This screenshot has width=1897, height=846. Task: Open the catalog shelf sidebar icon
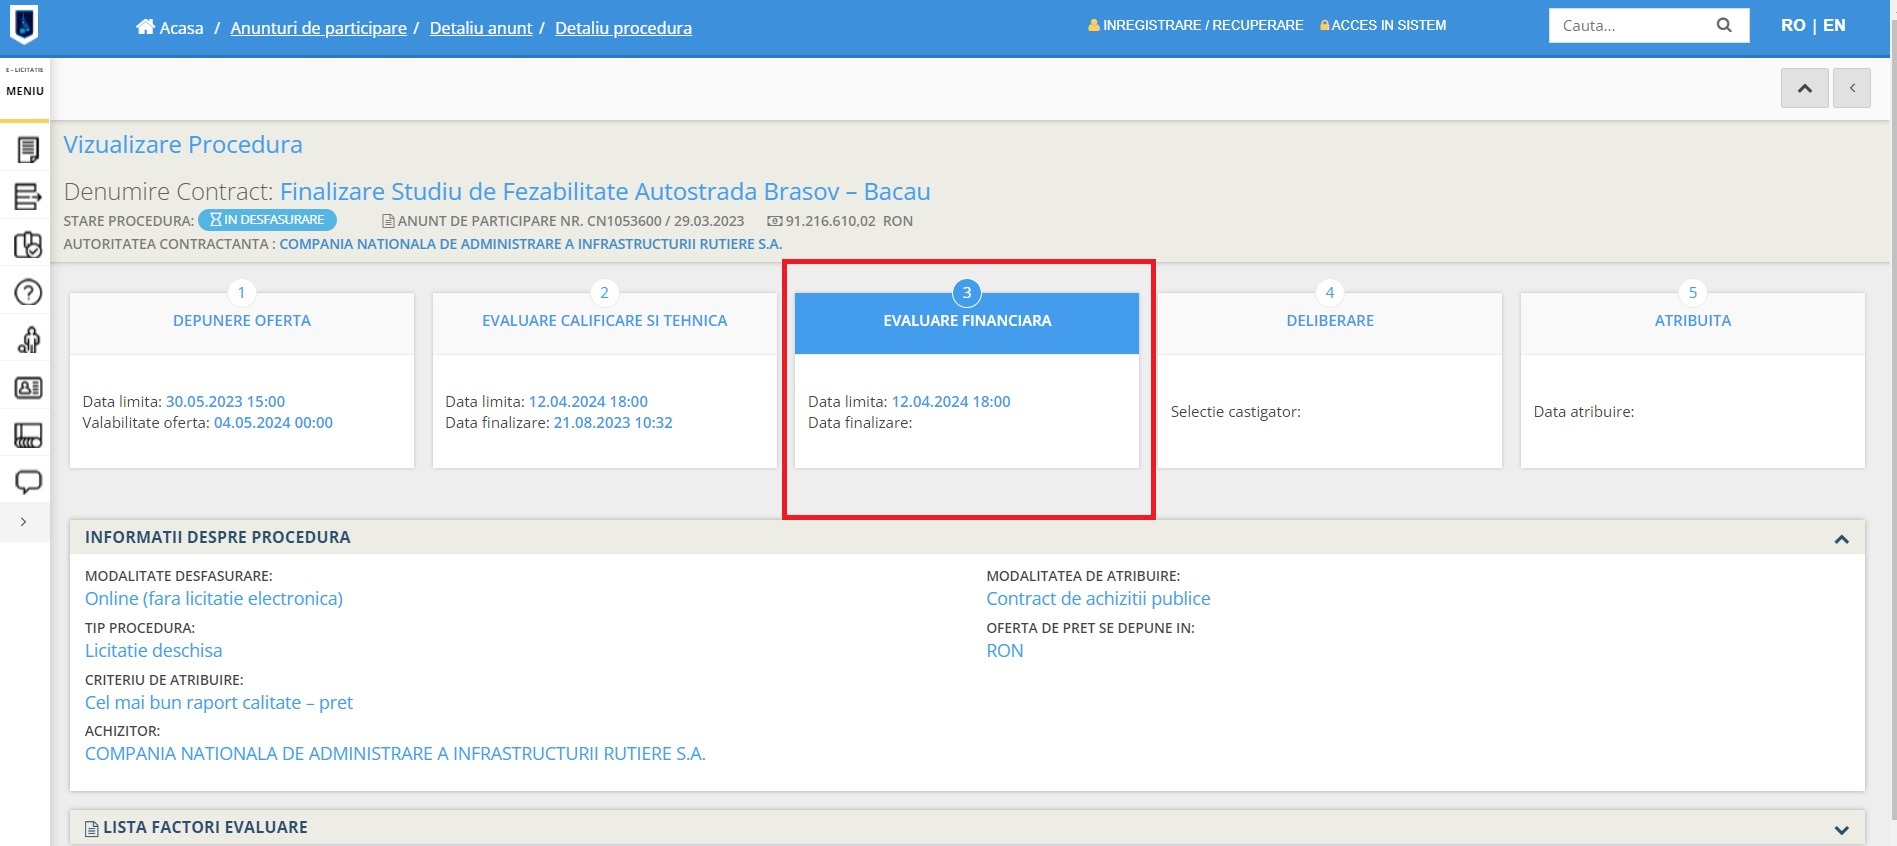(28, 435)
